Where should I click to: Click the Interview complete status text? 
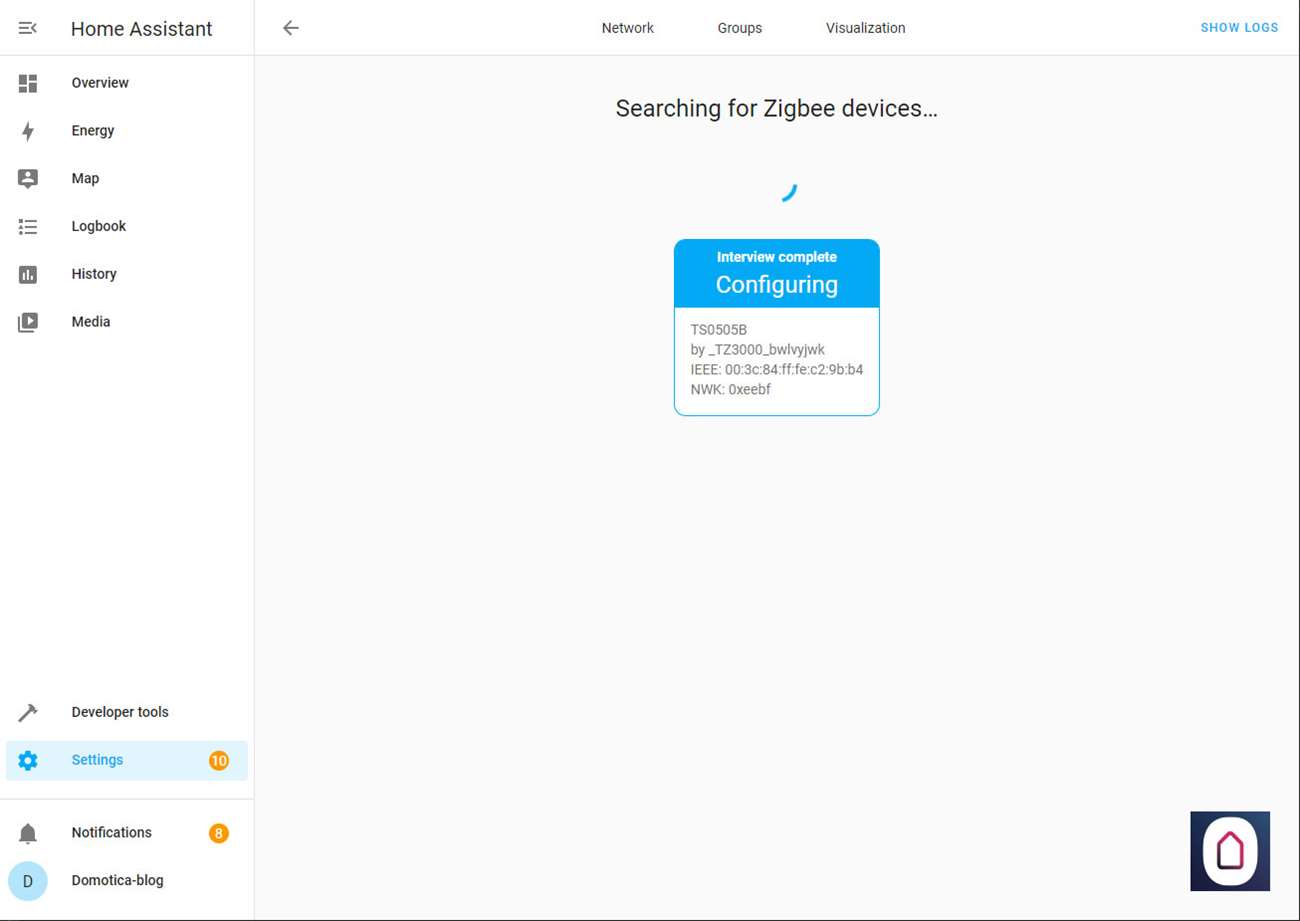click(x=777, y=257)
